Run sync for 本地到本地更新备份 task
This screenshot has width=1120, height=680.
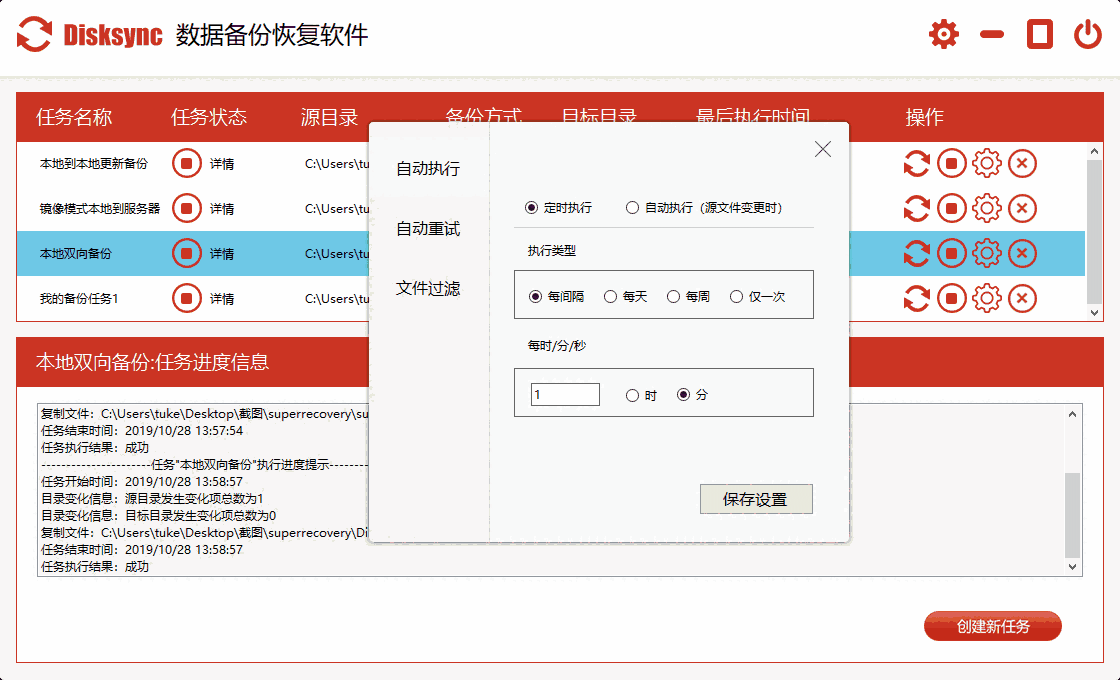(x=916, y=163)
